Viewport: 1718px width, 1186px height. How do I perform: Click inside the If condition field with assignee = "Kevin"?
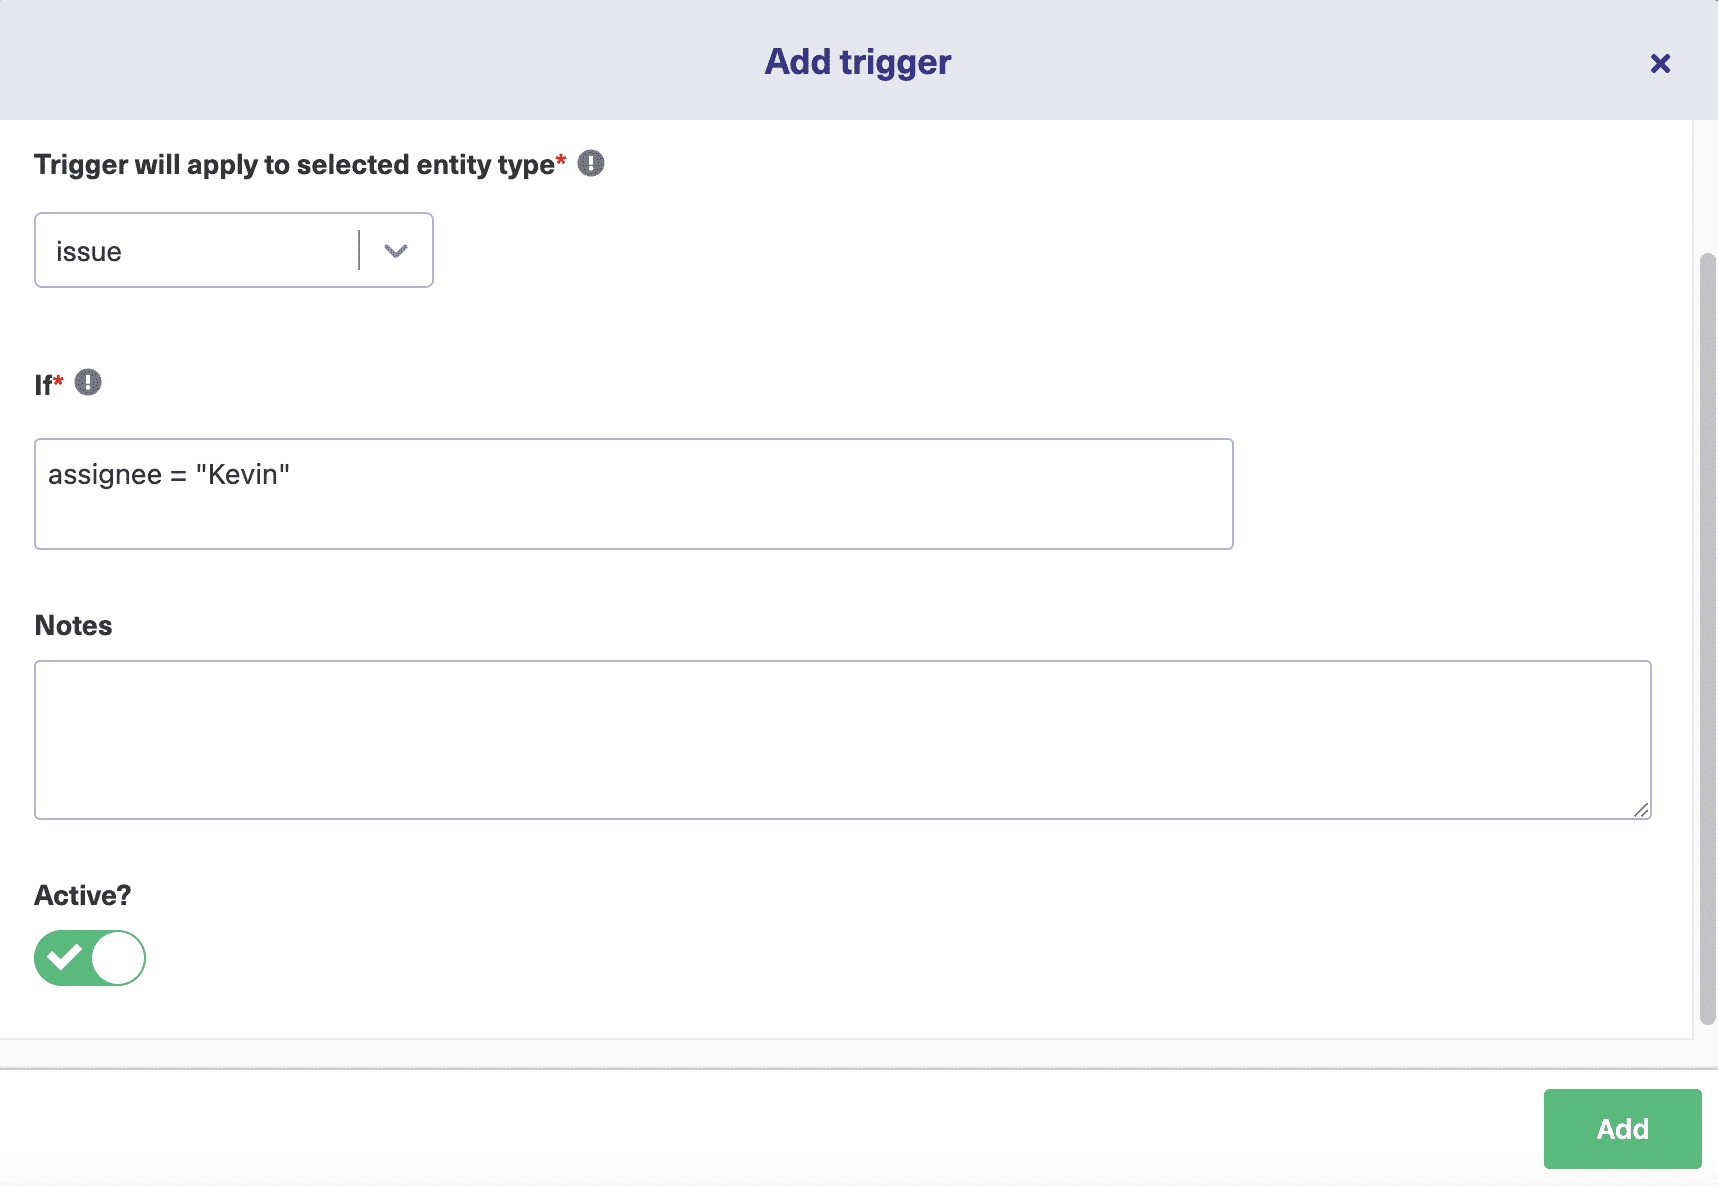pyautogui.click(x=633, y=493)
